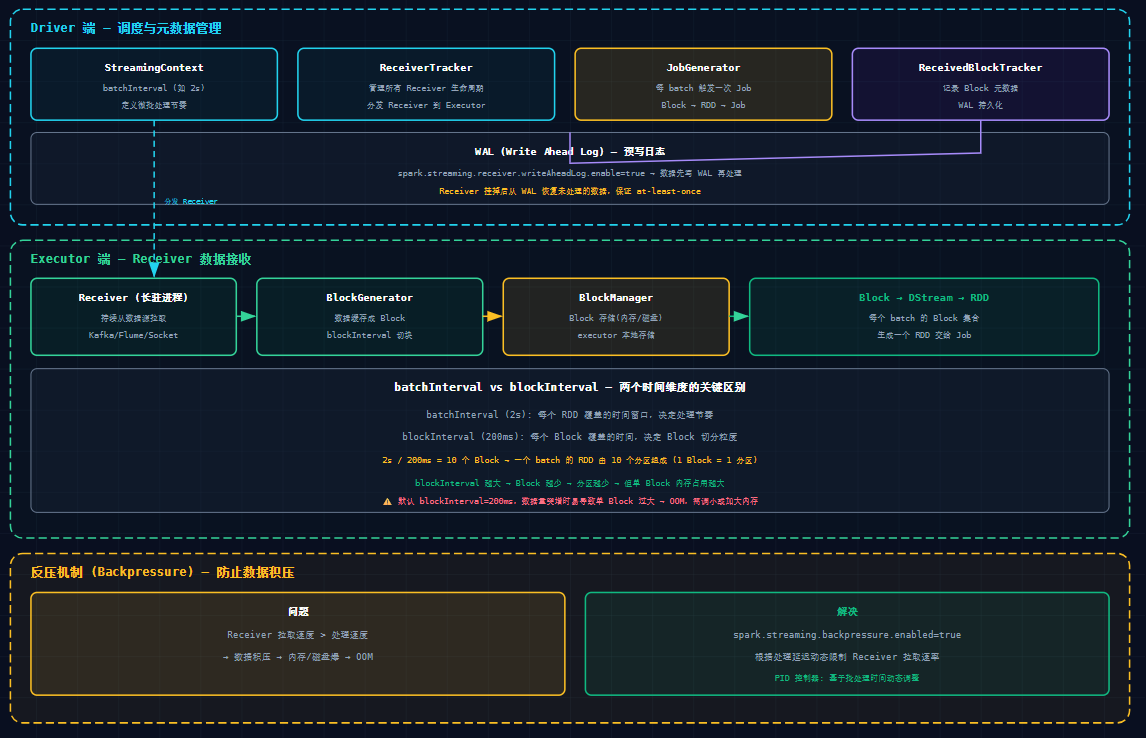Click the orange '2s / 200ms = 10 个 Block' line
Viewport: 1146px width, 738px height.
click(569, 460)
